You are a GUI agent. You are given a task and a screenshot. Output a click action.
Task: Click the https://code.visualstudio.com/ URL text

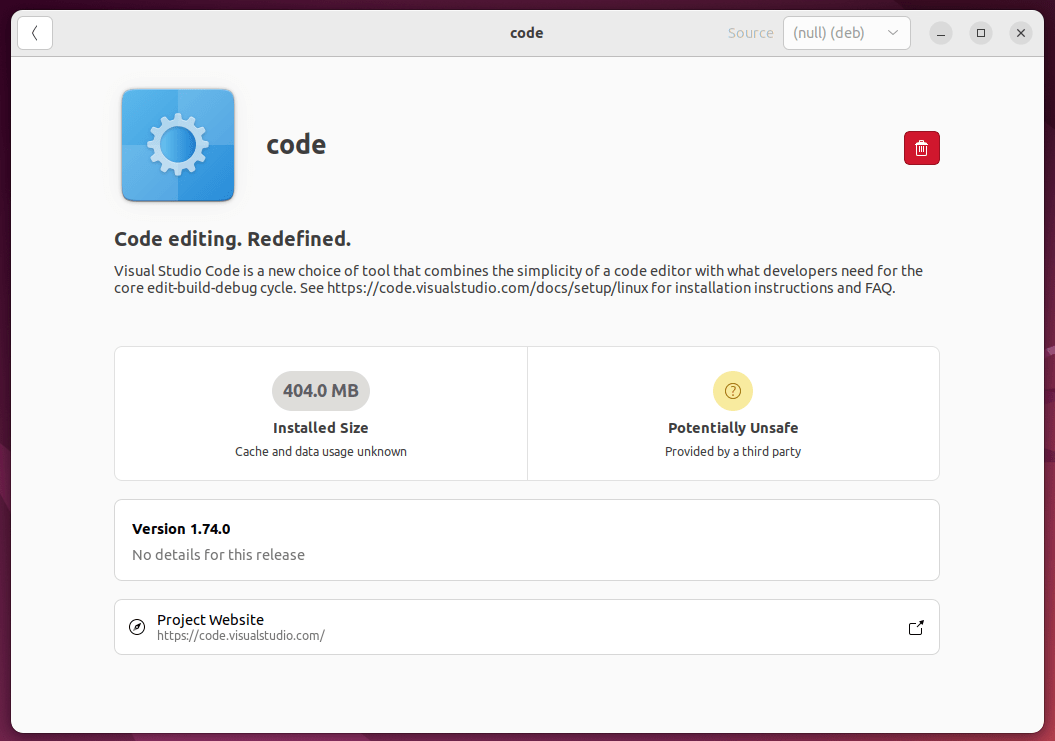241,635
